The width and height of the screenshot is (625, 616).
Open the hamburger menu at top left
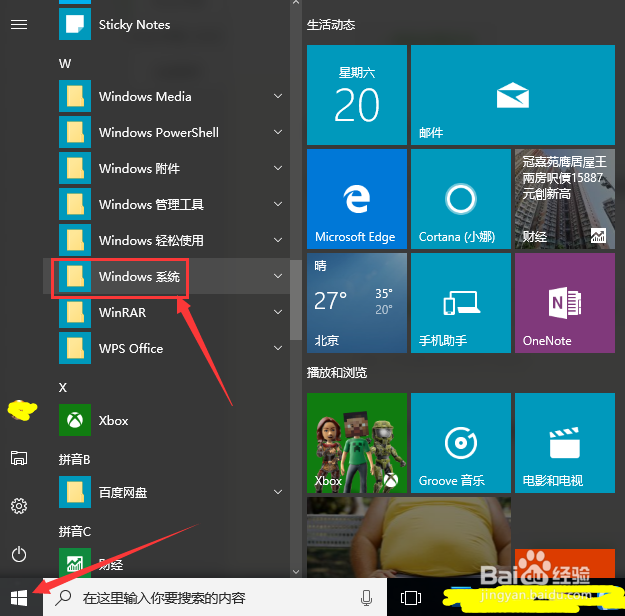[x=19, y=25]
